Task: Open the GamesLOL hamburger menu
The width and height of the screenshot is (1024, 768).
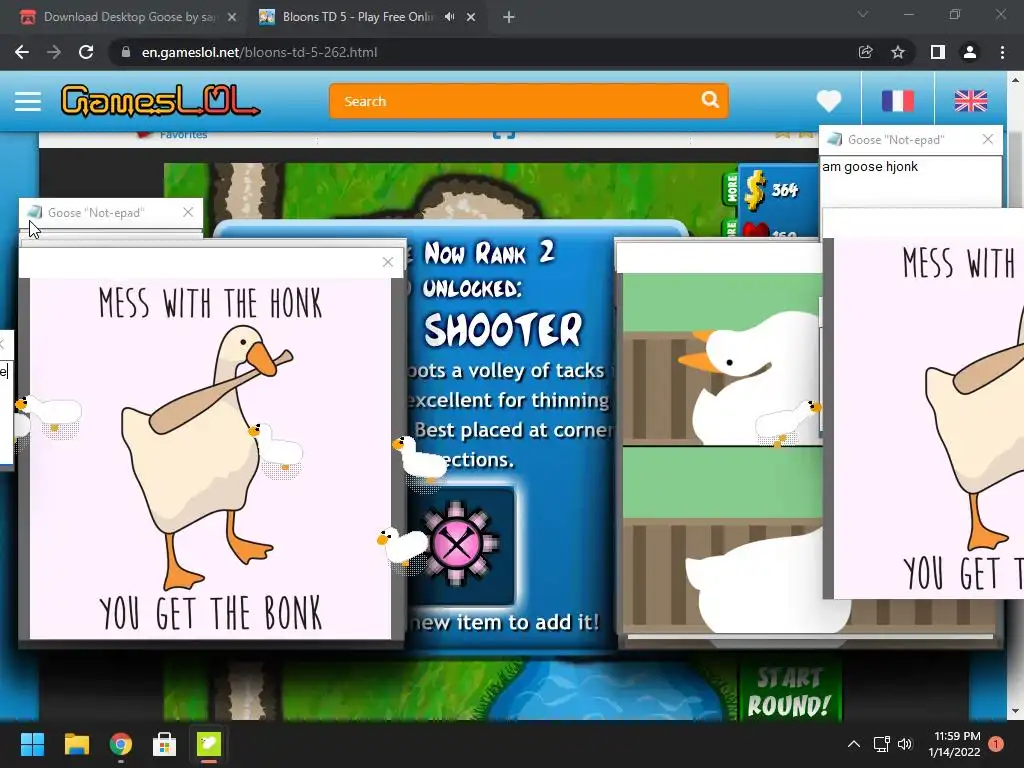Action: [28, 101]
